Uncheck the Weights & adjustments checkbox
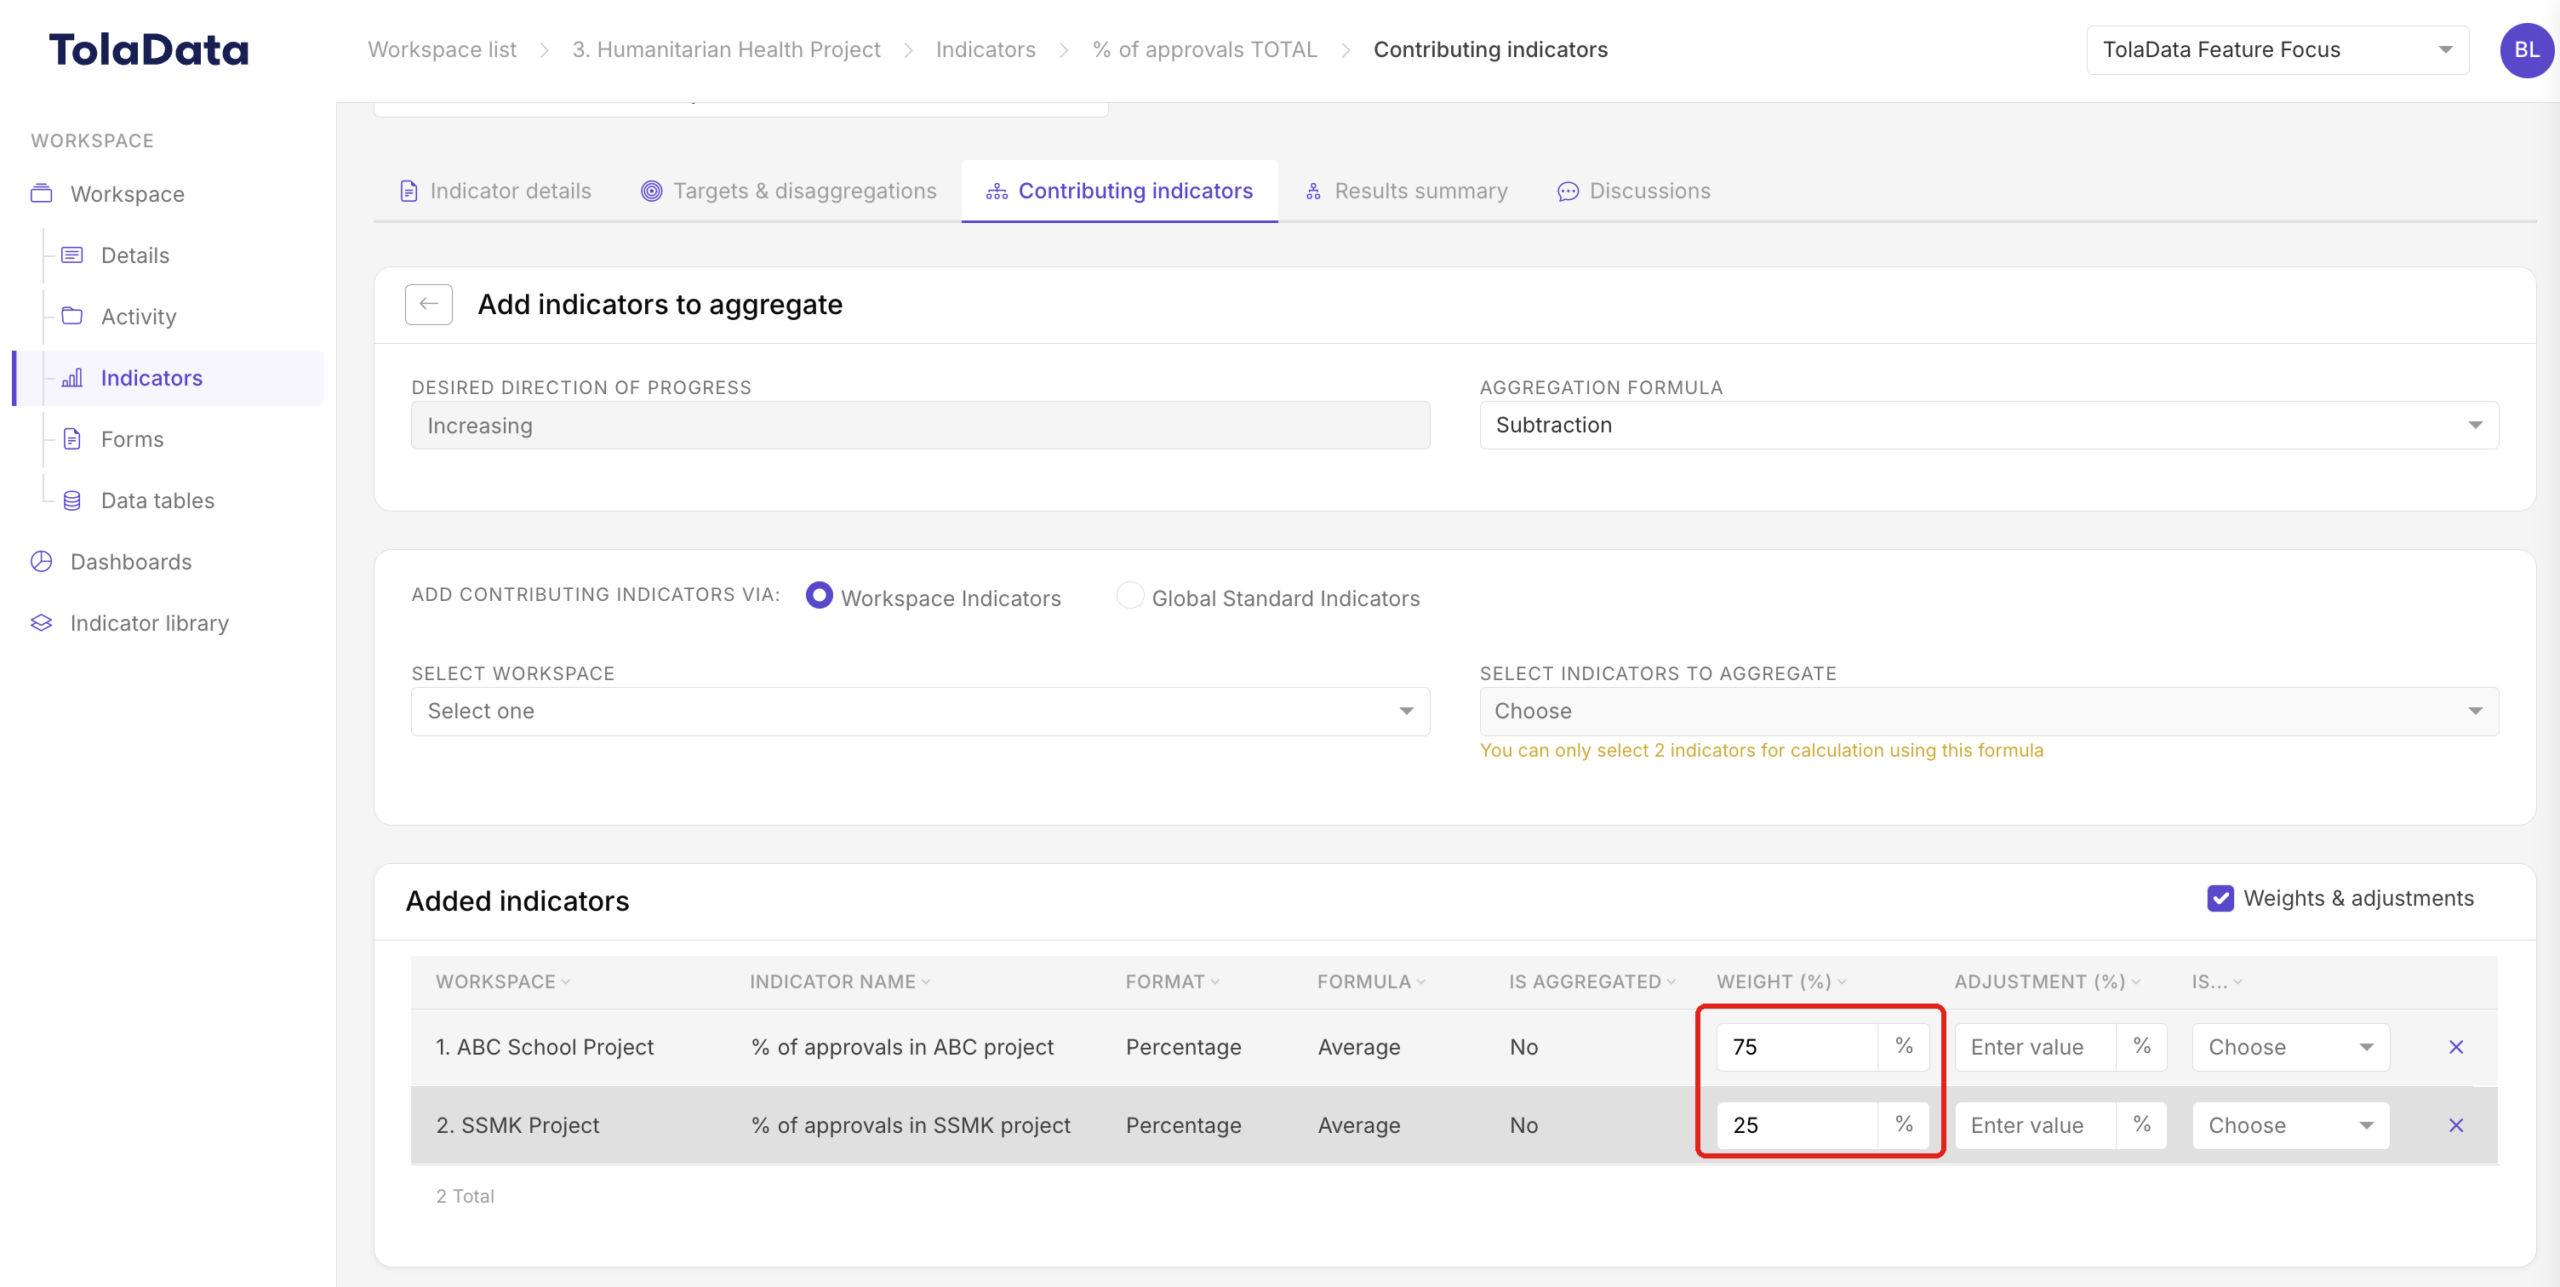2560x1287 pixels. point(2220,898)
